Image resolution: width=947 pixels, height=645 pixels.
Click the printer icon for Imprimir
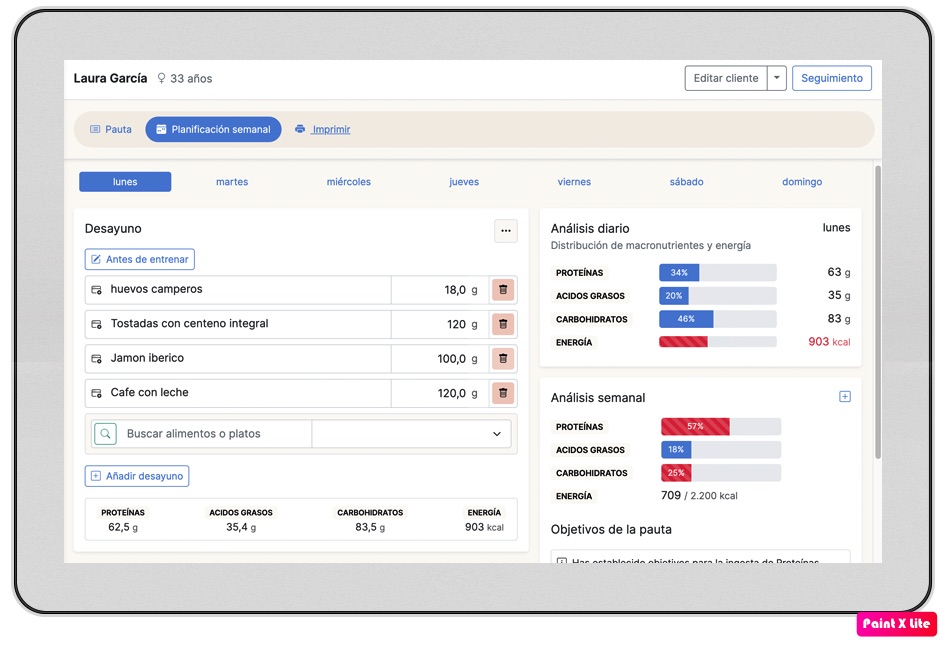(x=300, y=130)
